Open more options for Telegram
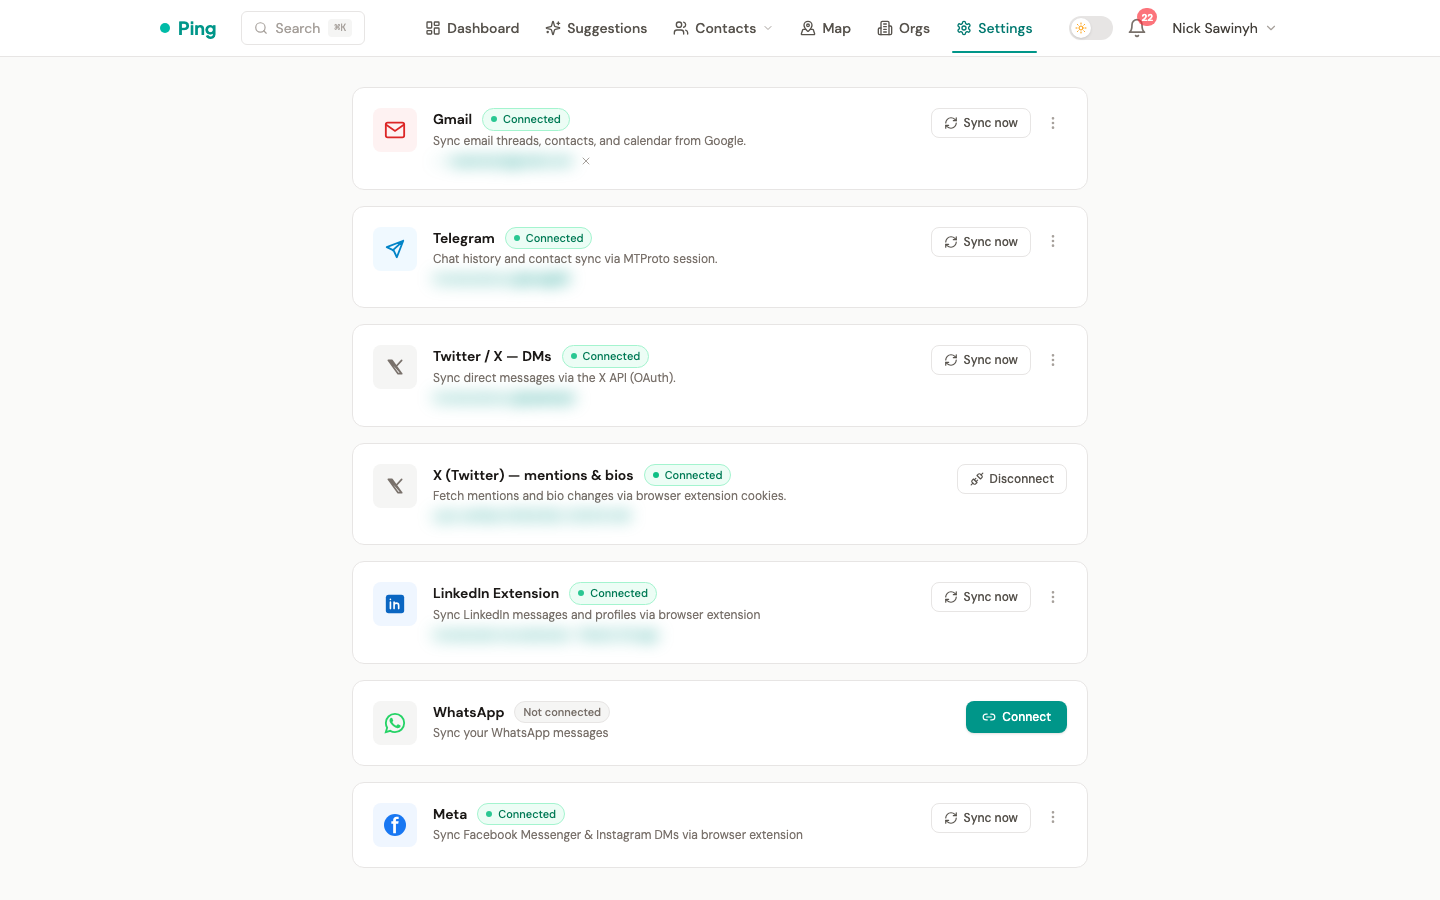 coord(1053,241)
